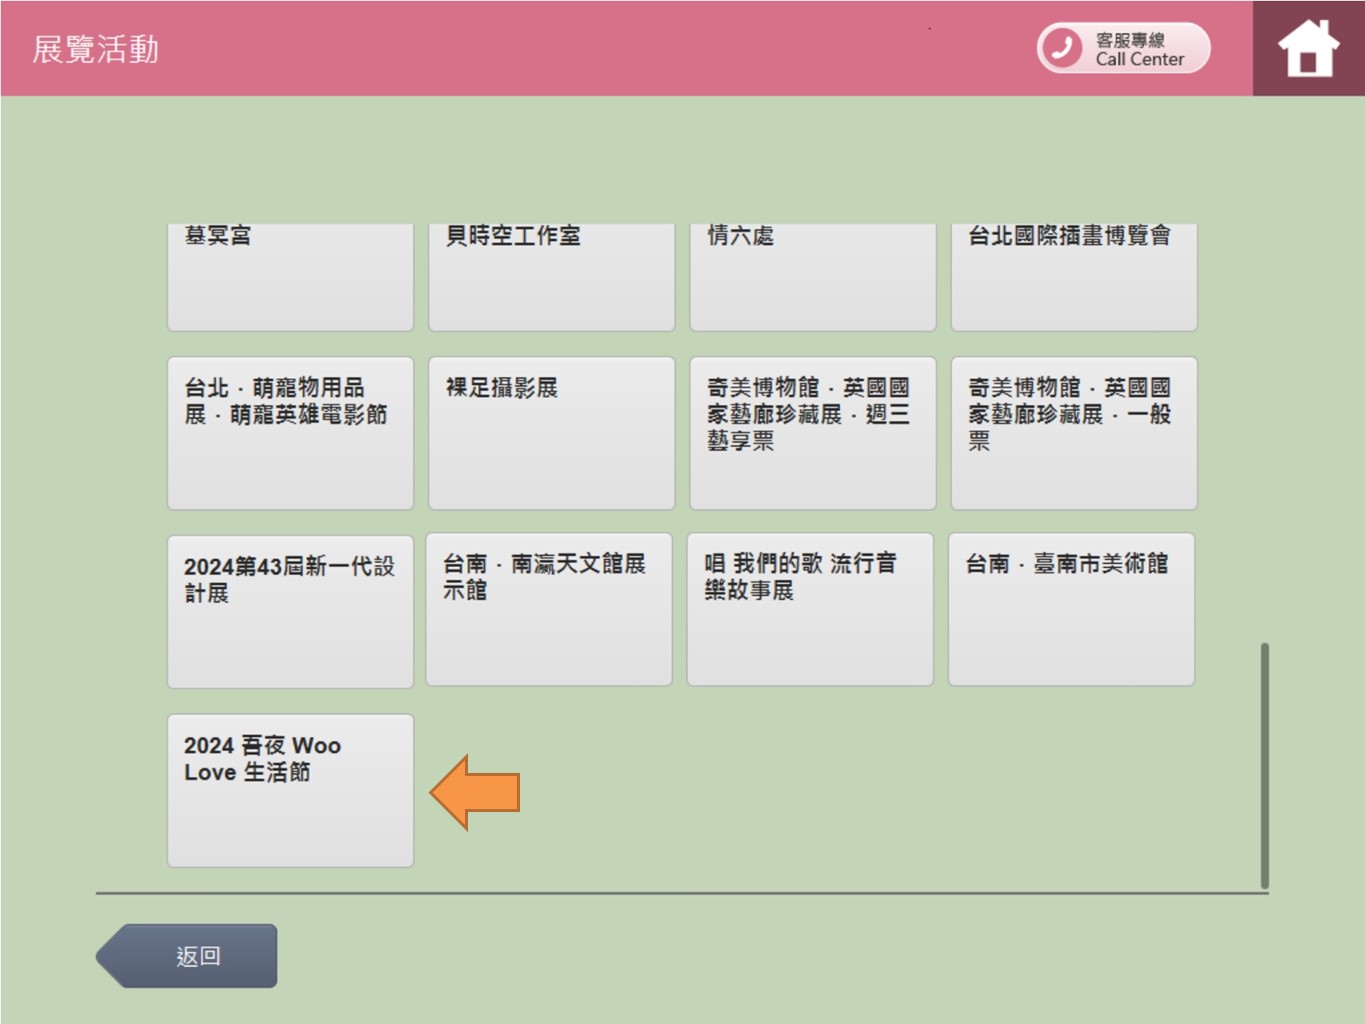Open 2024第43屆新一代設計展 tile
This screenshot has width=1365, height=1024.
(x=290, y=611)
